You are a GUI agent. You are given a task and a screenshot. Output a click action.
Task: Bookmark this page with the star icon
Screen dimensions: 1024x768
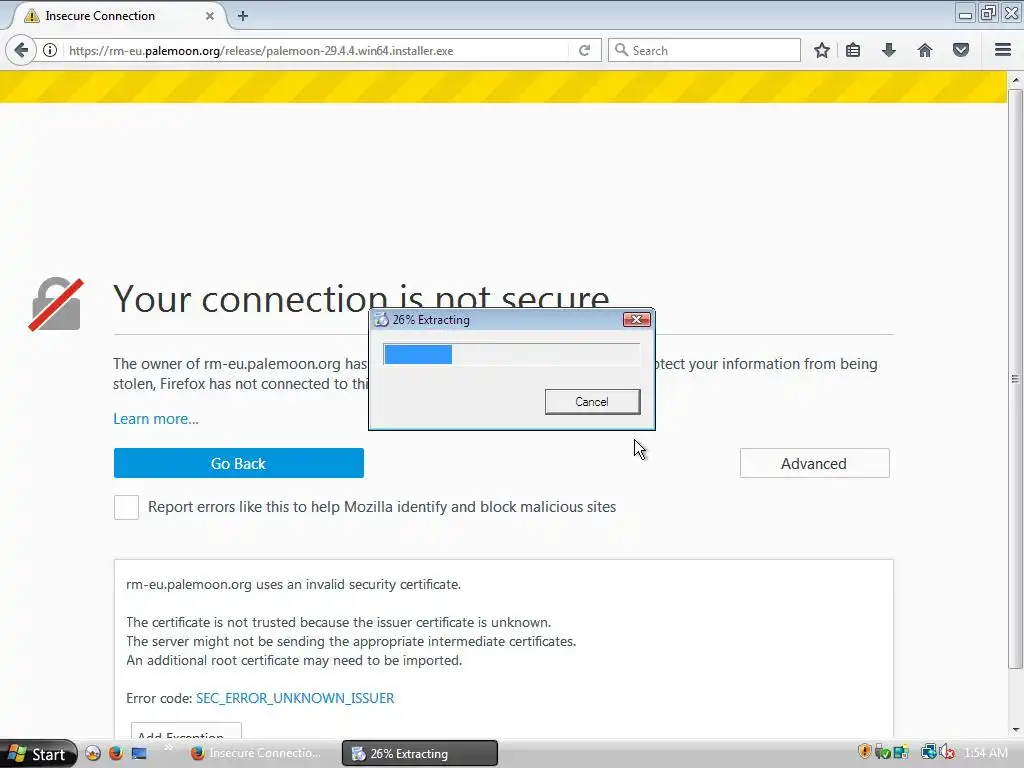[x=822, y=50]
